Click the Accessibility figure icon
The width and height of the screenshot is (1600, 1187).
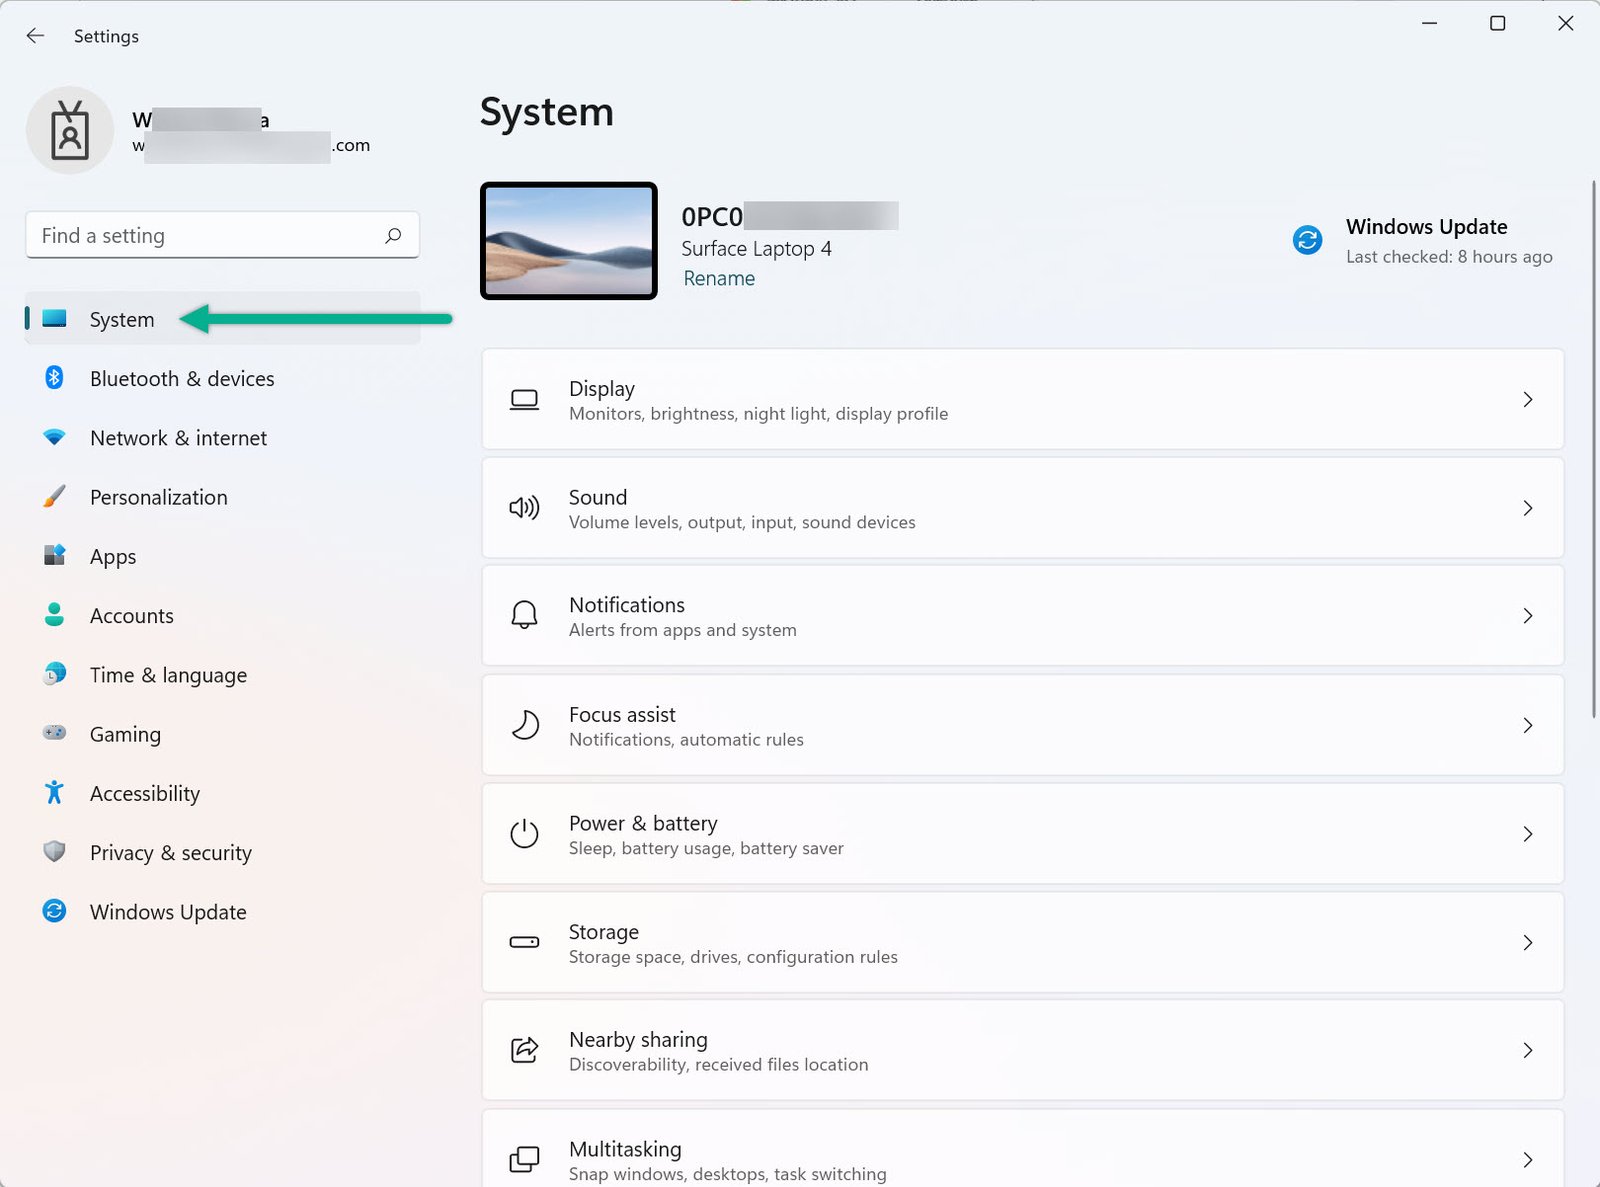pyautogui.click(x=54, y=792)
